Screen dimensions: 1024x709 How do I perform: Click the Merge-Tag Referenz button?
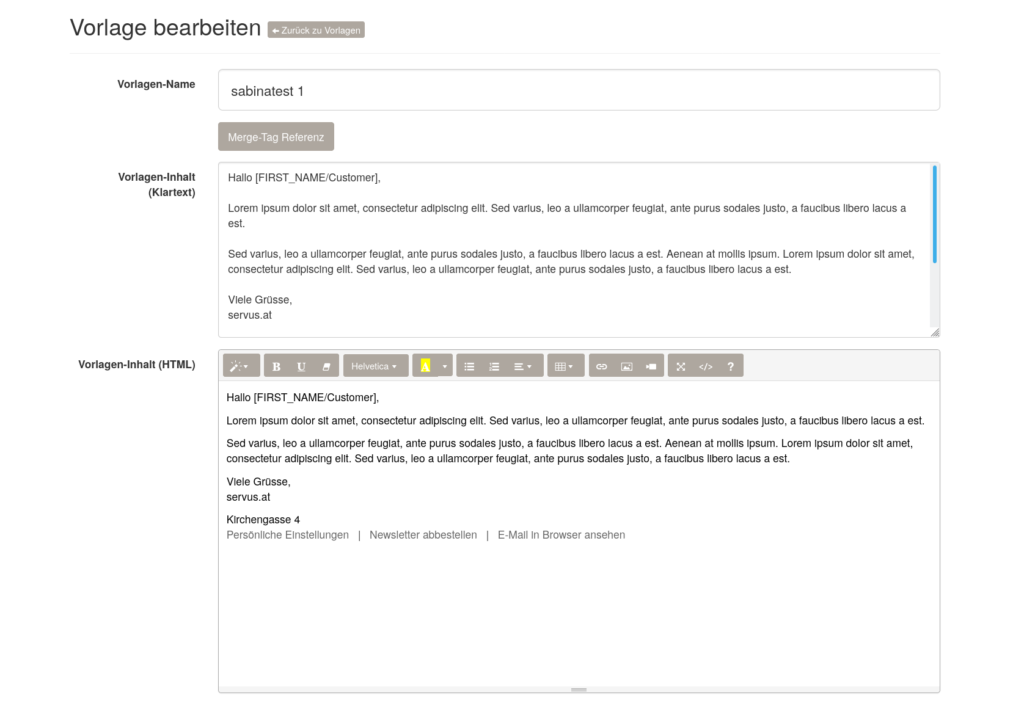coord(276,137)
